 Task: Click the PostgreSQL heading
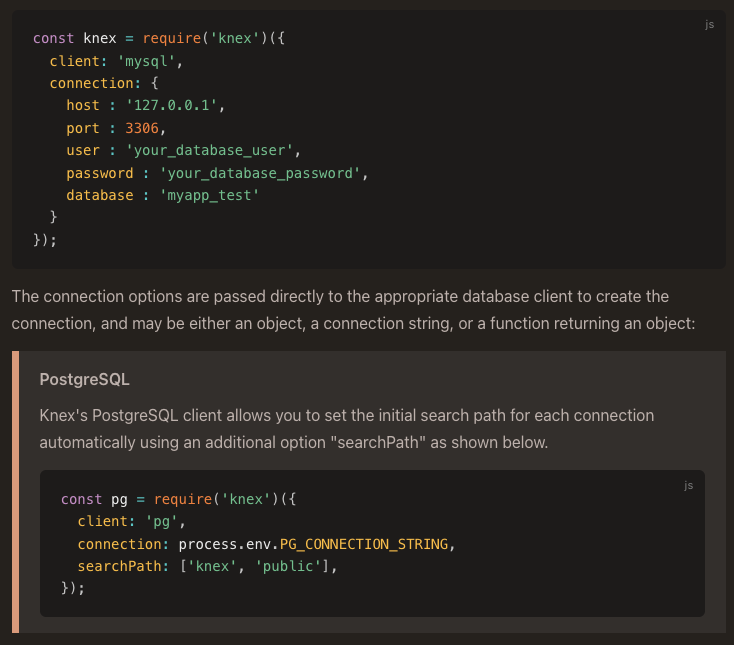point(84,379)
